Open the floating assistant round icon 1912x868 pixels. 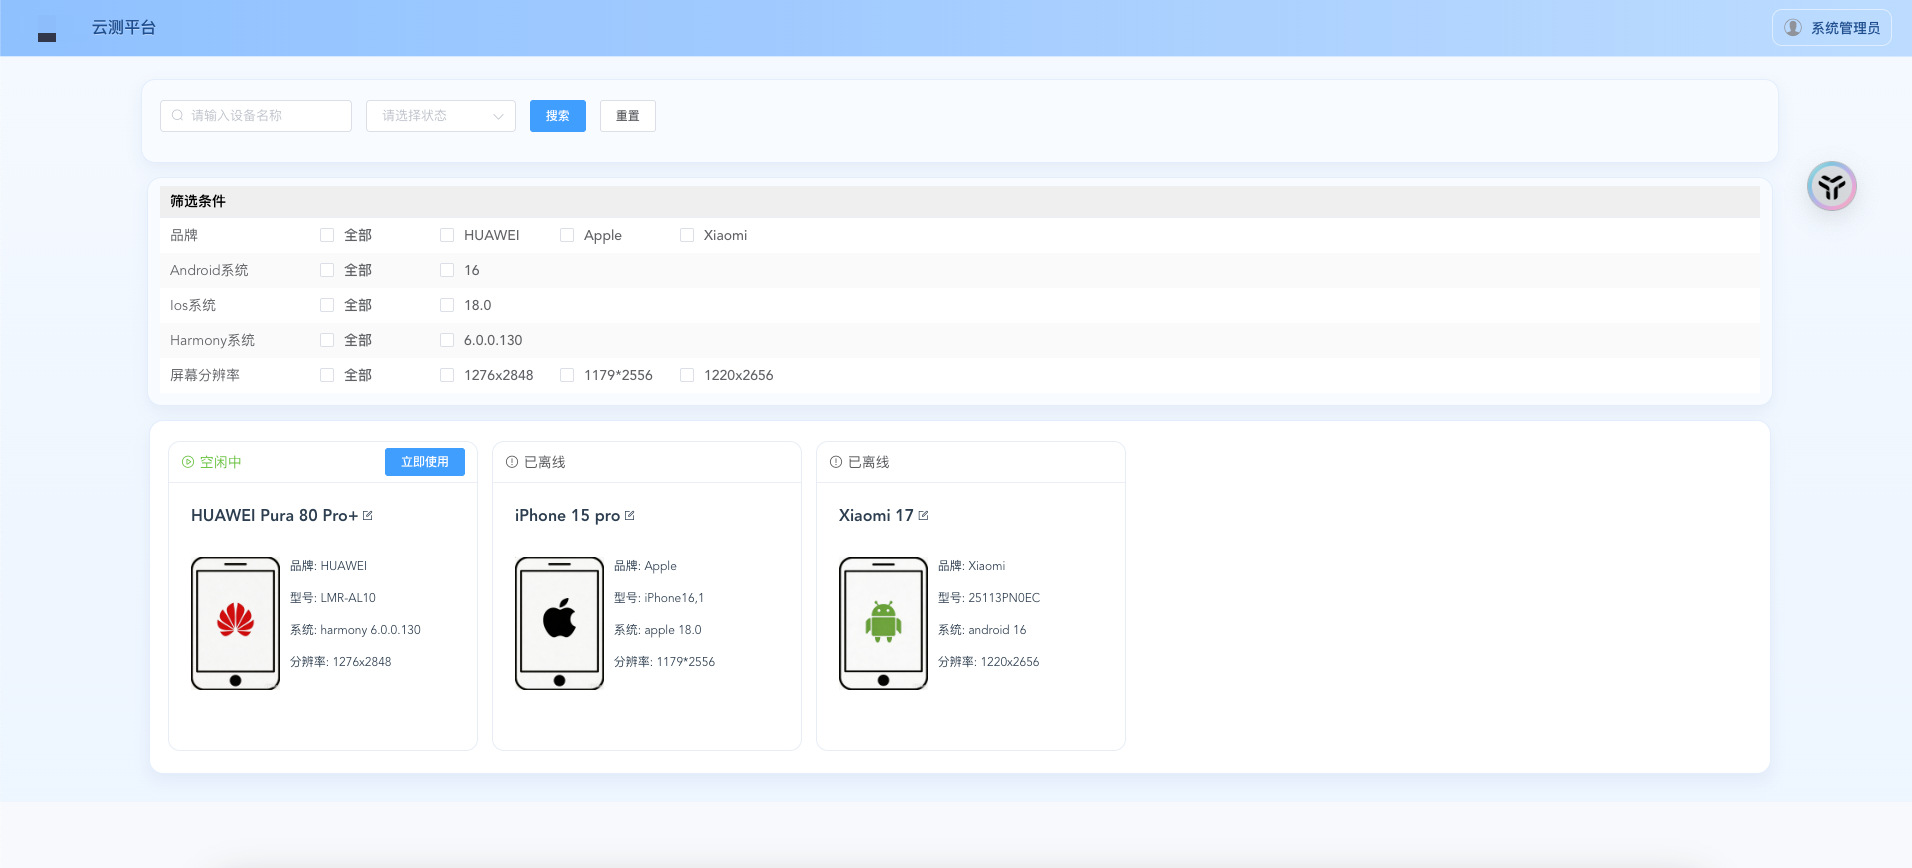(1831, 186)
